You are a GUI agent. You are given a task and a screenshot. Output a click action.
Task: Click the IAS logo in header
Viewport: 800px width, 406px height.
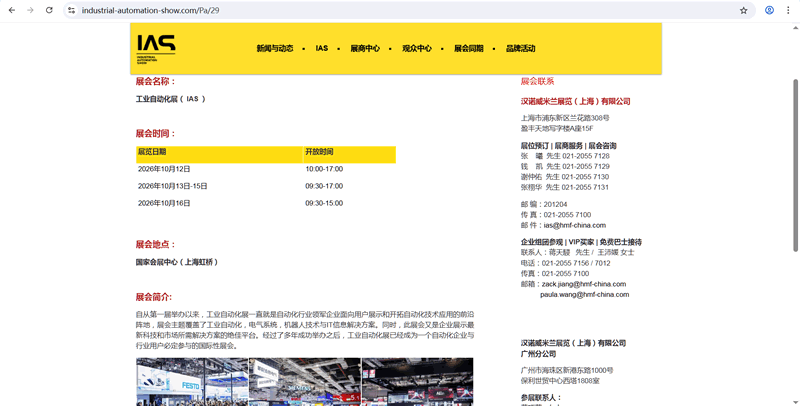pos(156,48)
